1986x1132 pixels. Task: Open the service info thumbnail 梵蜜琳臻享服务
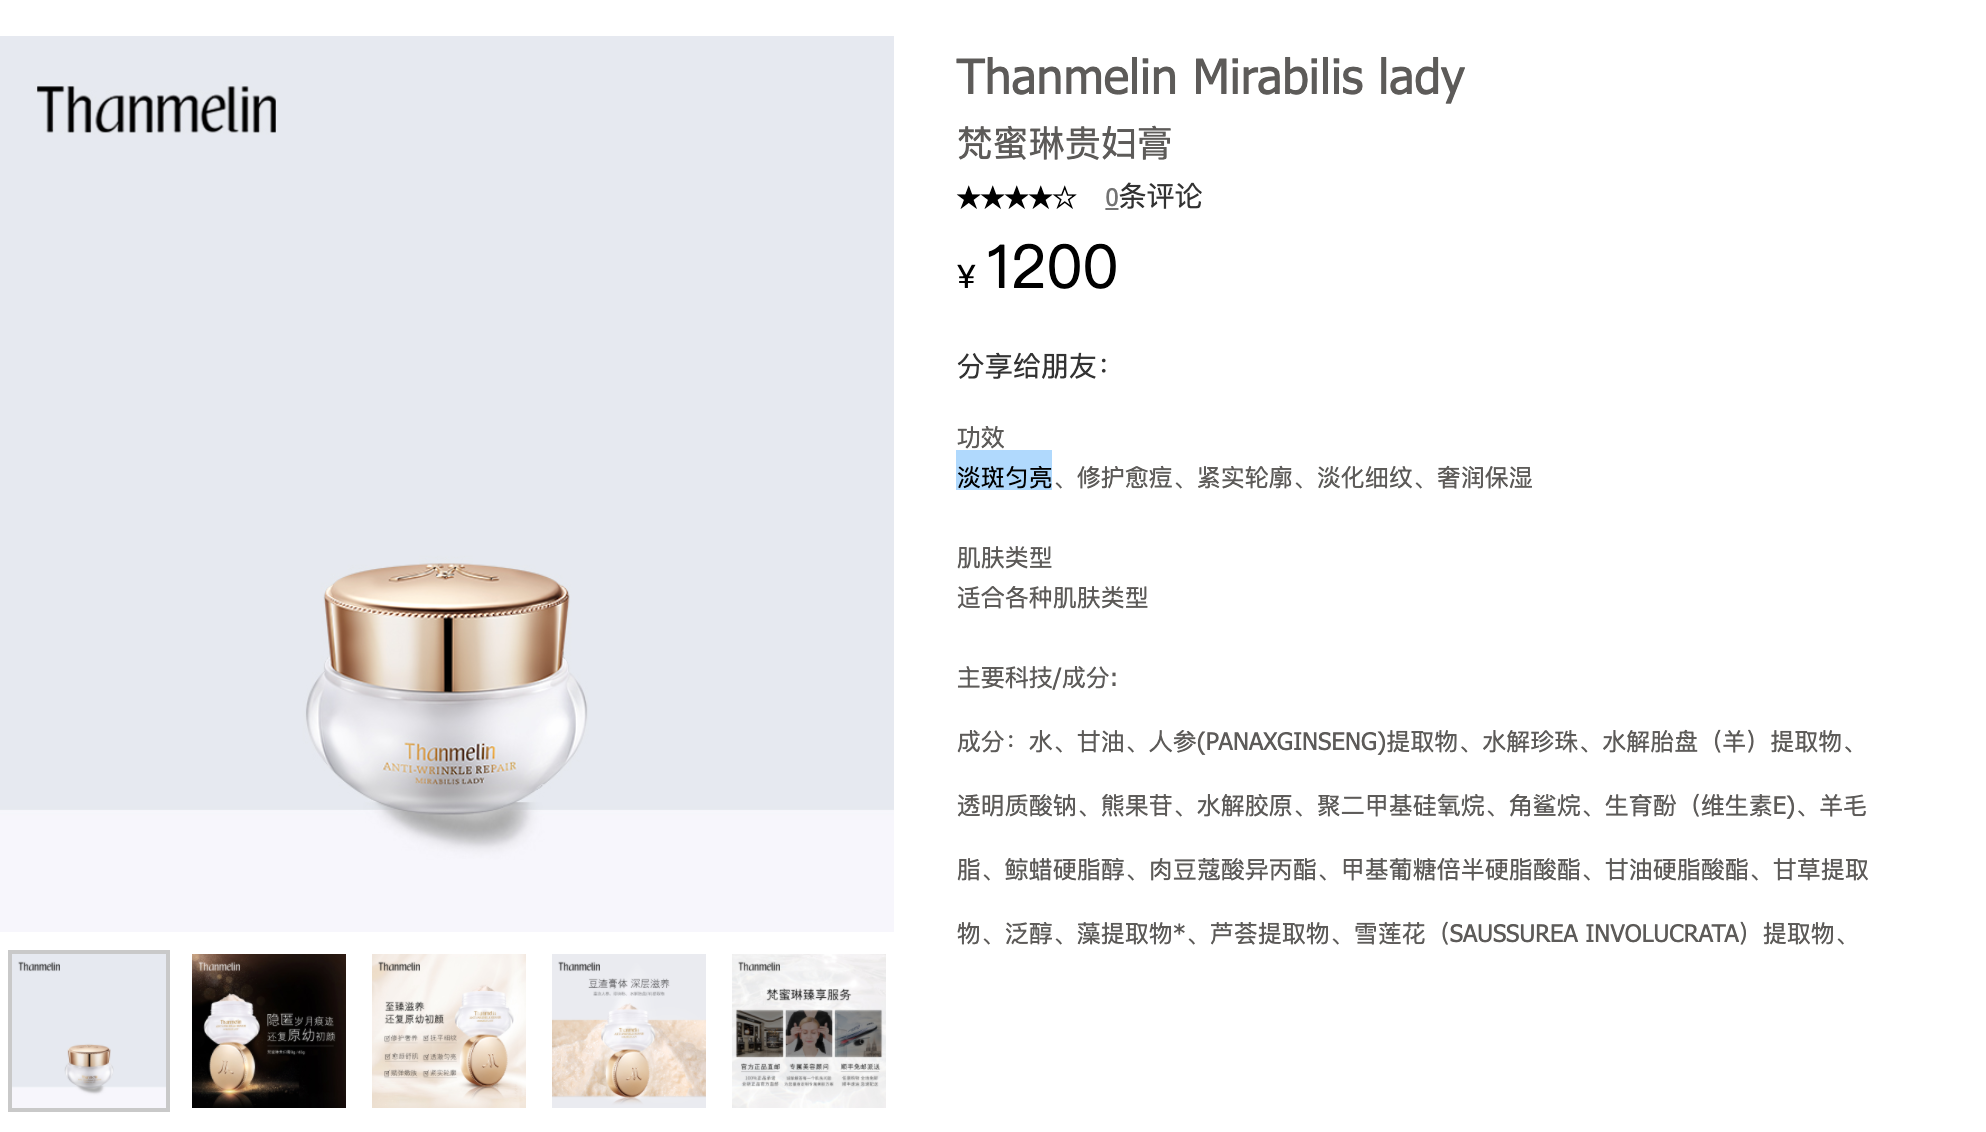click(809, 1031)
